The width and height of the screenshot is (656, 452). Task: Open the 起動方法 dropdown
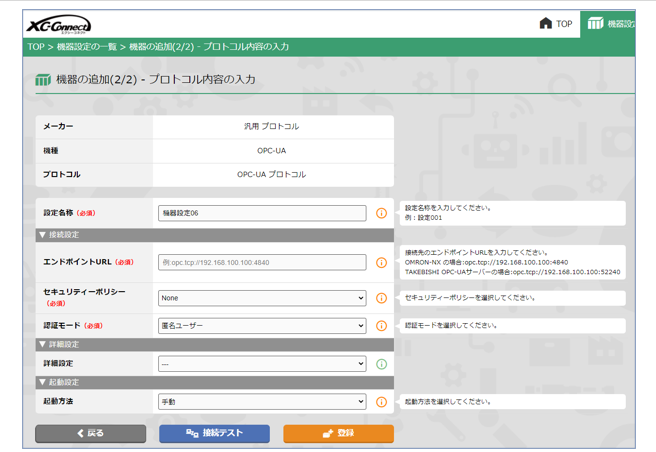[x=262, y=402]
